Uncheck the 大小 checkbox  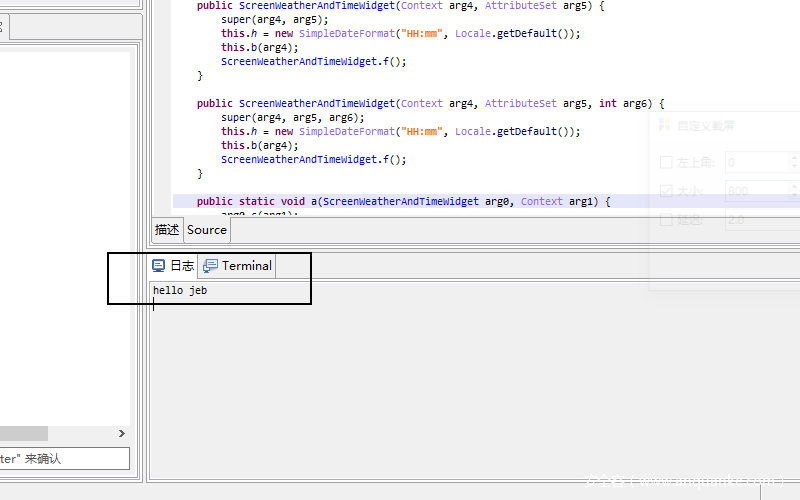tap(667, 191)
